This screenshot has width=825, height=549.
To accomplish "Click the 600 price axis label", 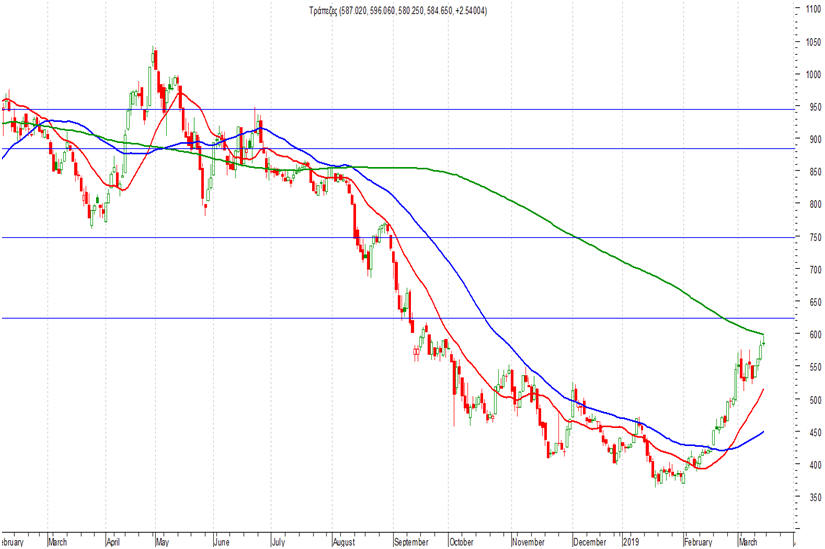I will coord(814,334).
